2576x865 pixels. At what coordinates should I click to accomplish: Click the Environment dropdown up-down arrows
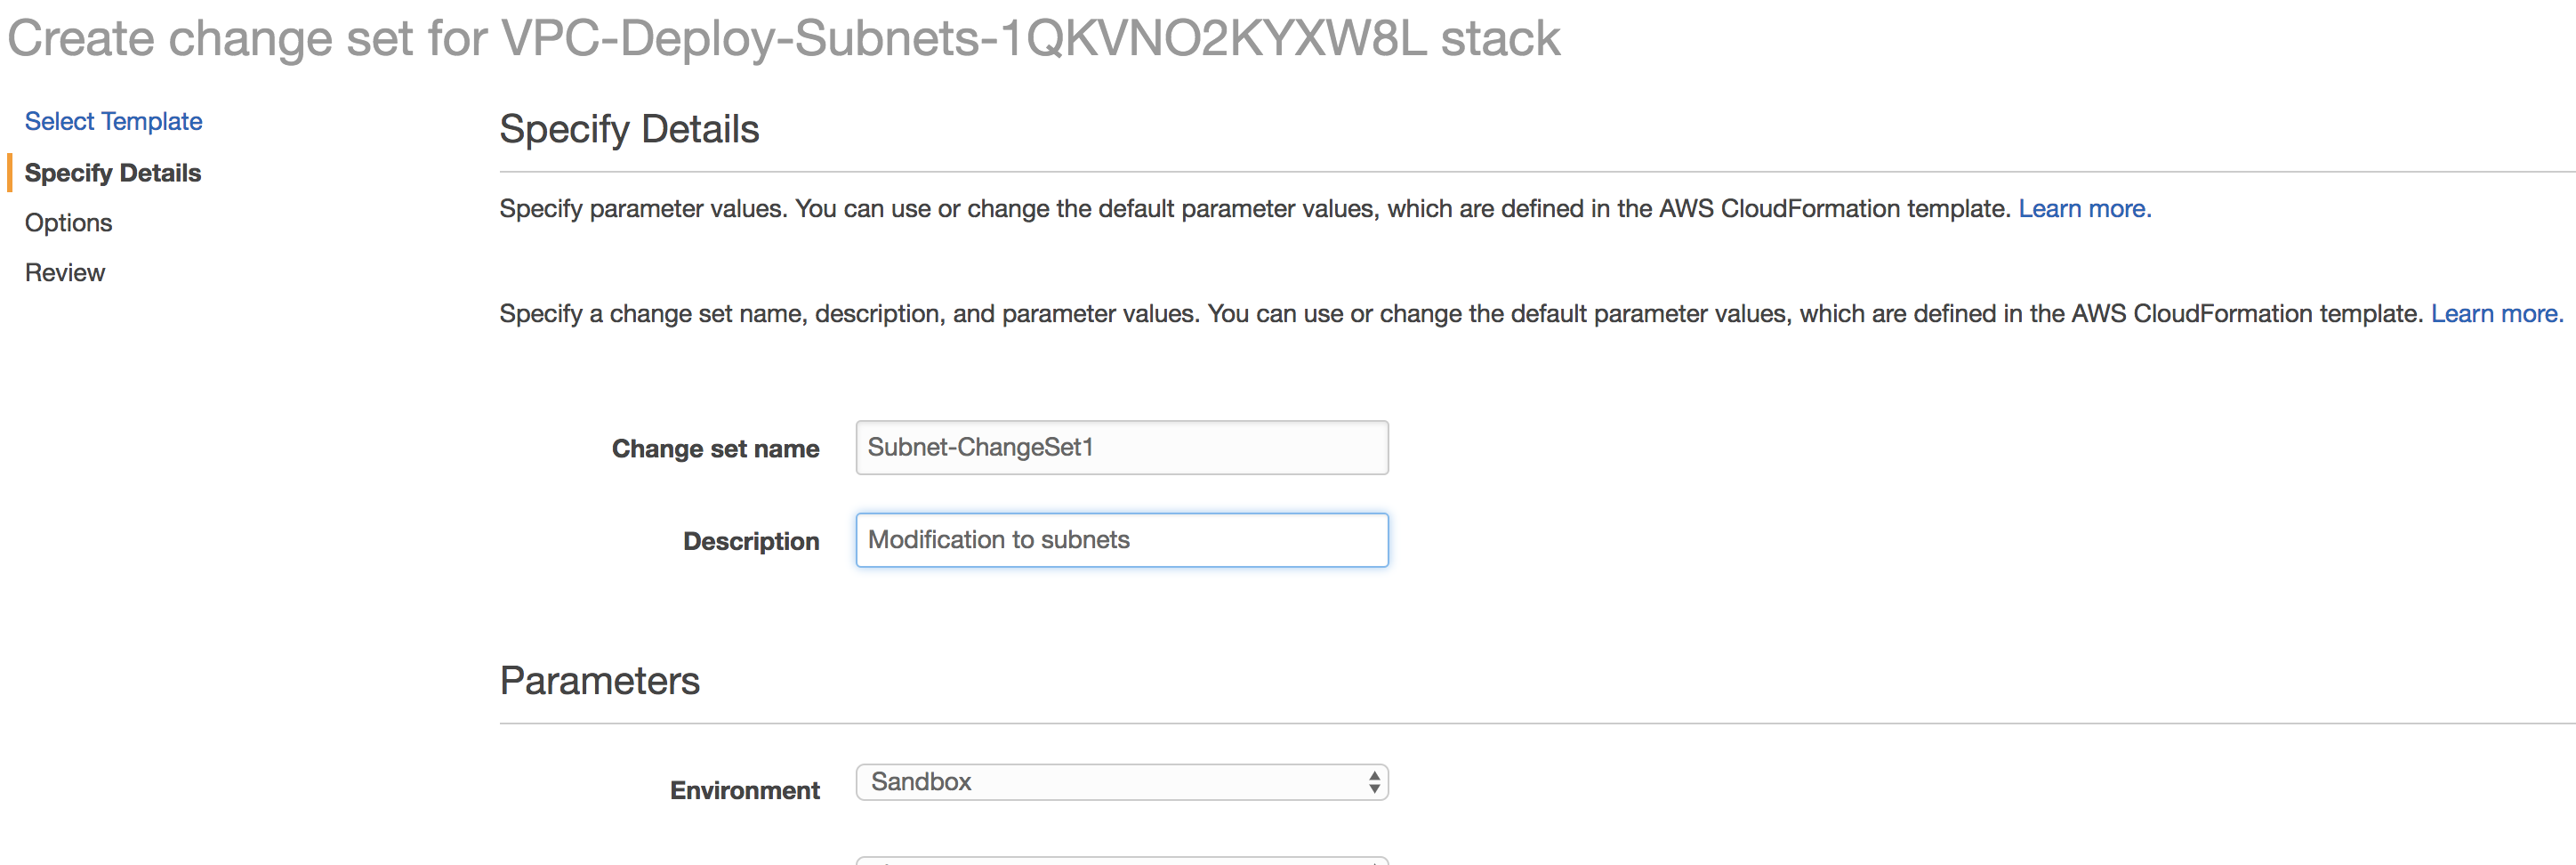coord(1374,782)
